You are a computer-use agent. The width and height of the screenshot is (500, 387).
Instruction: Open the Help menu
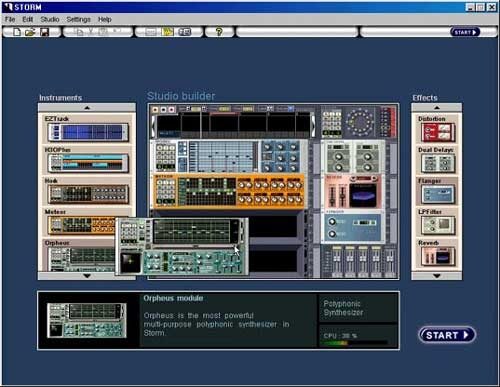105,19
